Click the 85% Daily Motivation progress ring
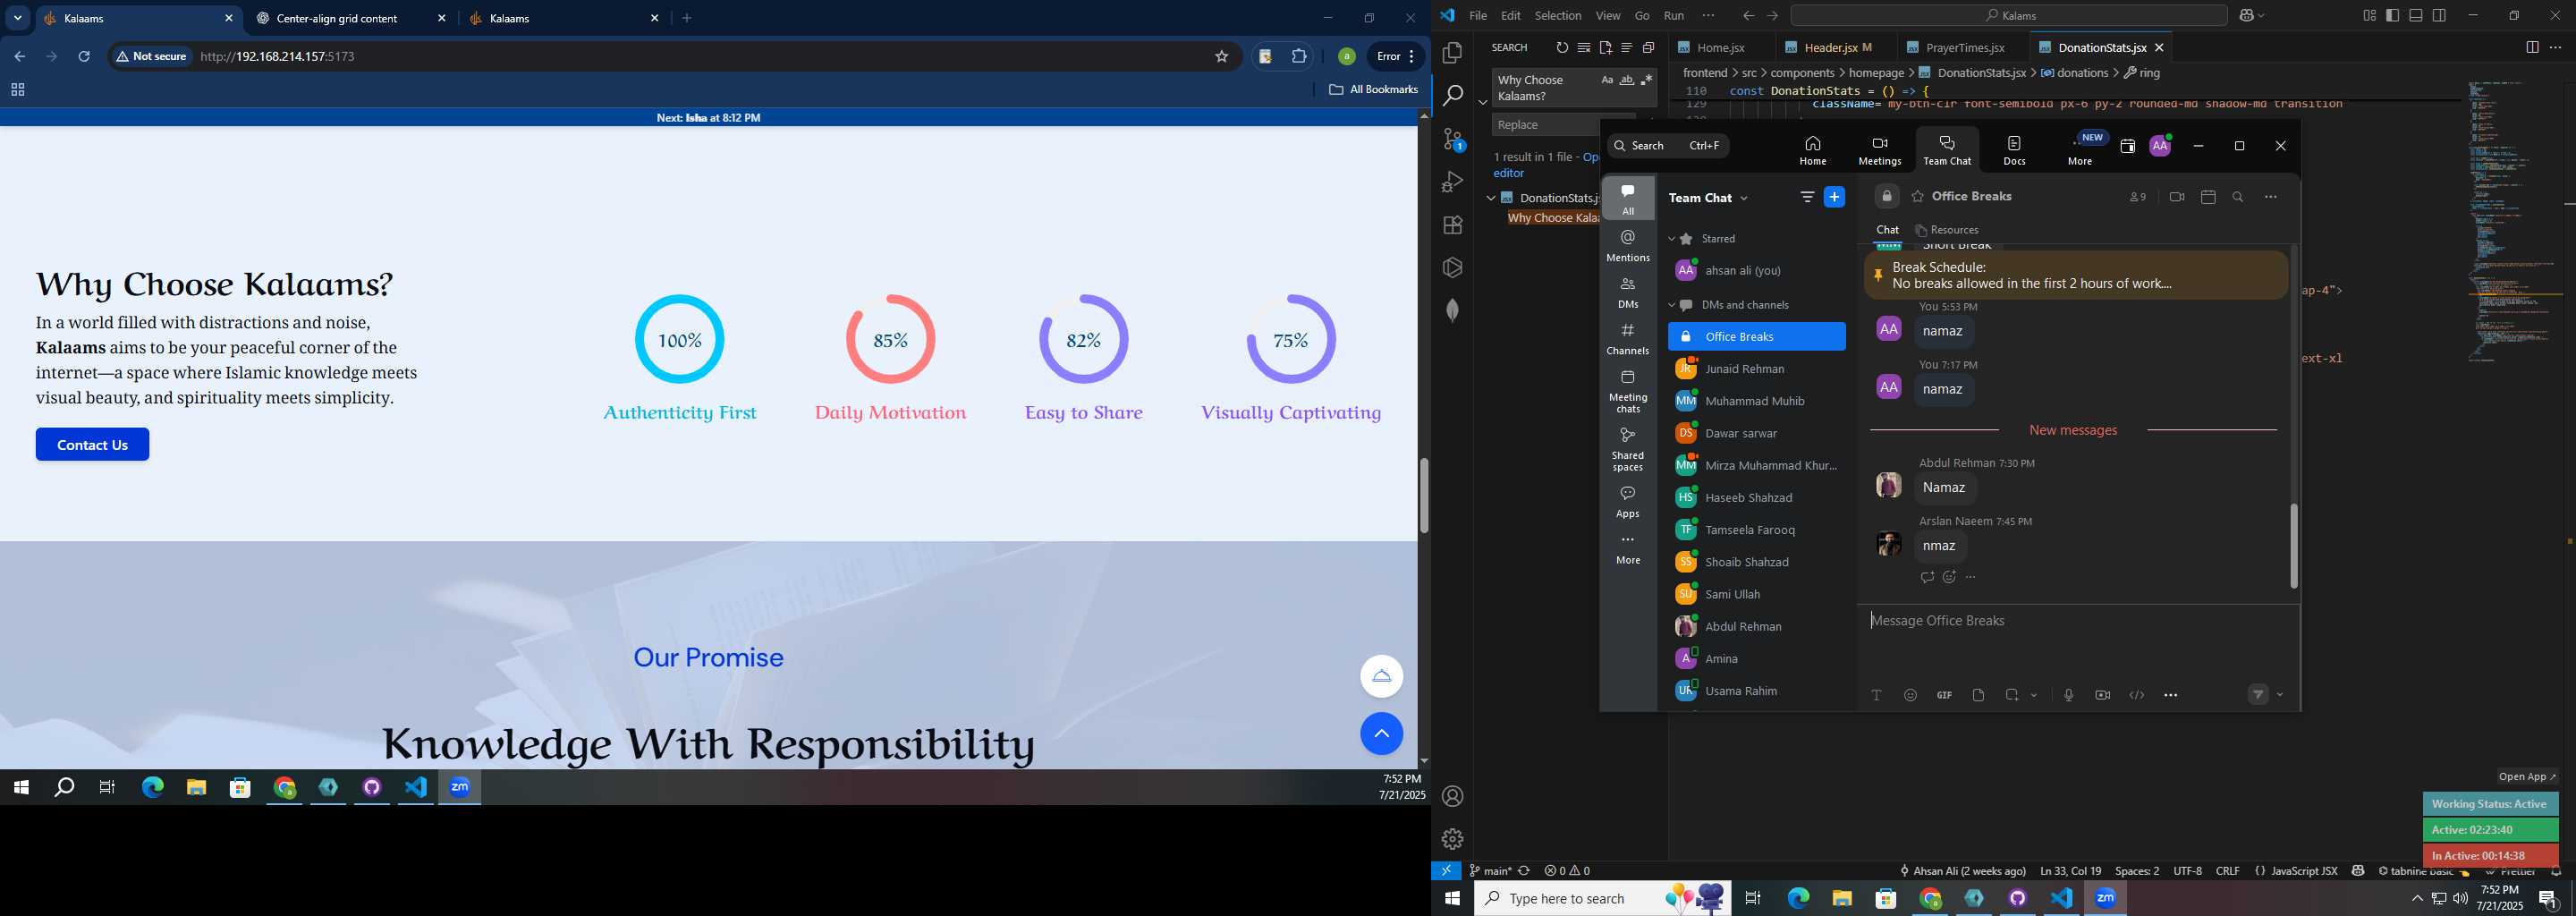 890,339
